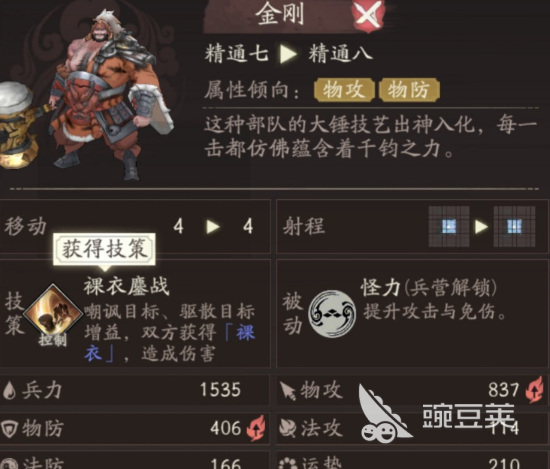Click the arrow between 精通七 and 精通八

coord(288,54)
